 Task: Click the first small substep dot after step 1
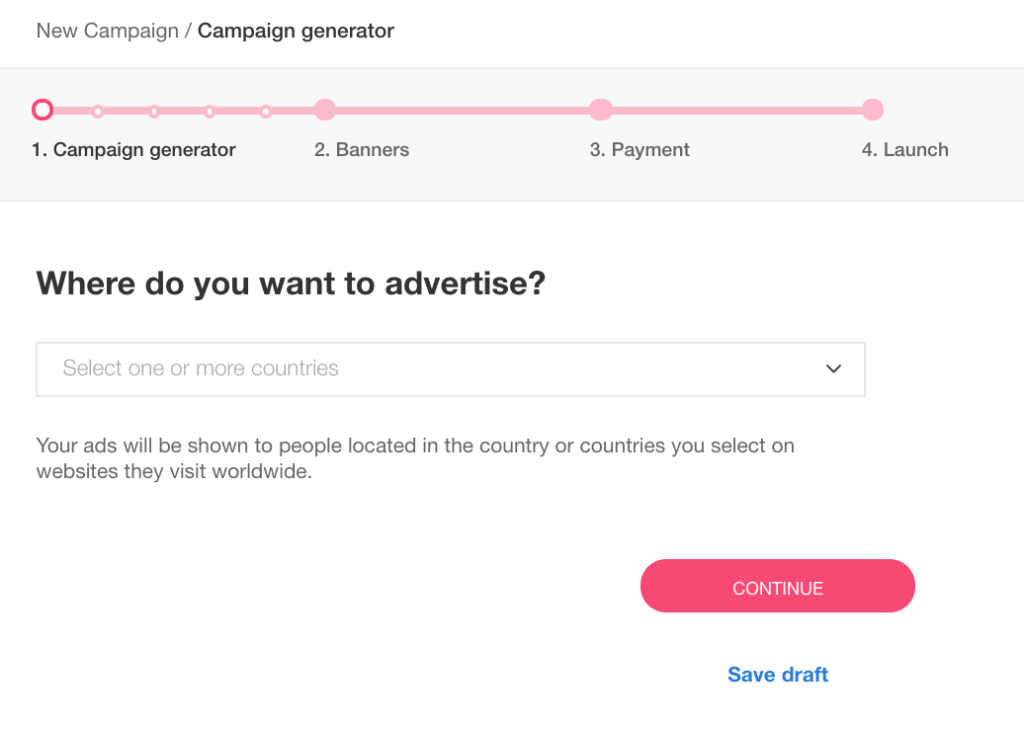(x=97, y=109)
